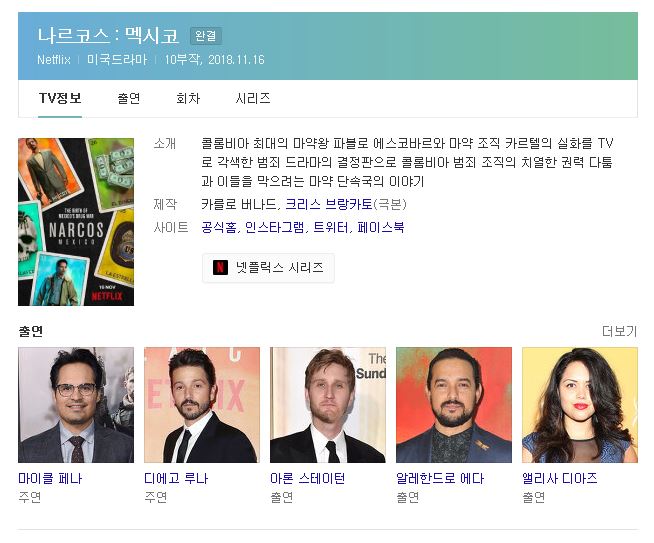Click 디에고 루나's photo thumbnail
654x543 pixels.
click(202, 405)
